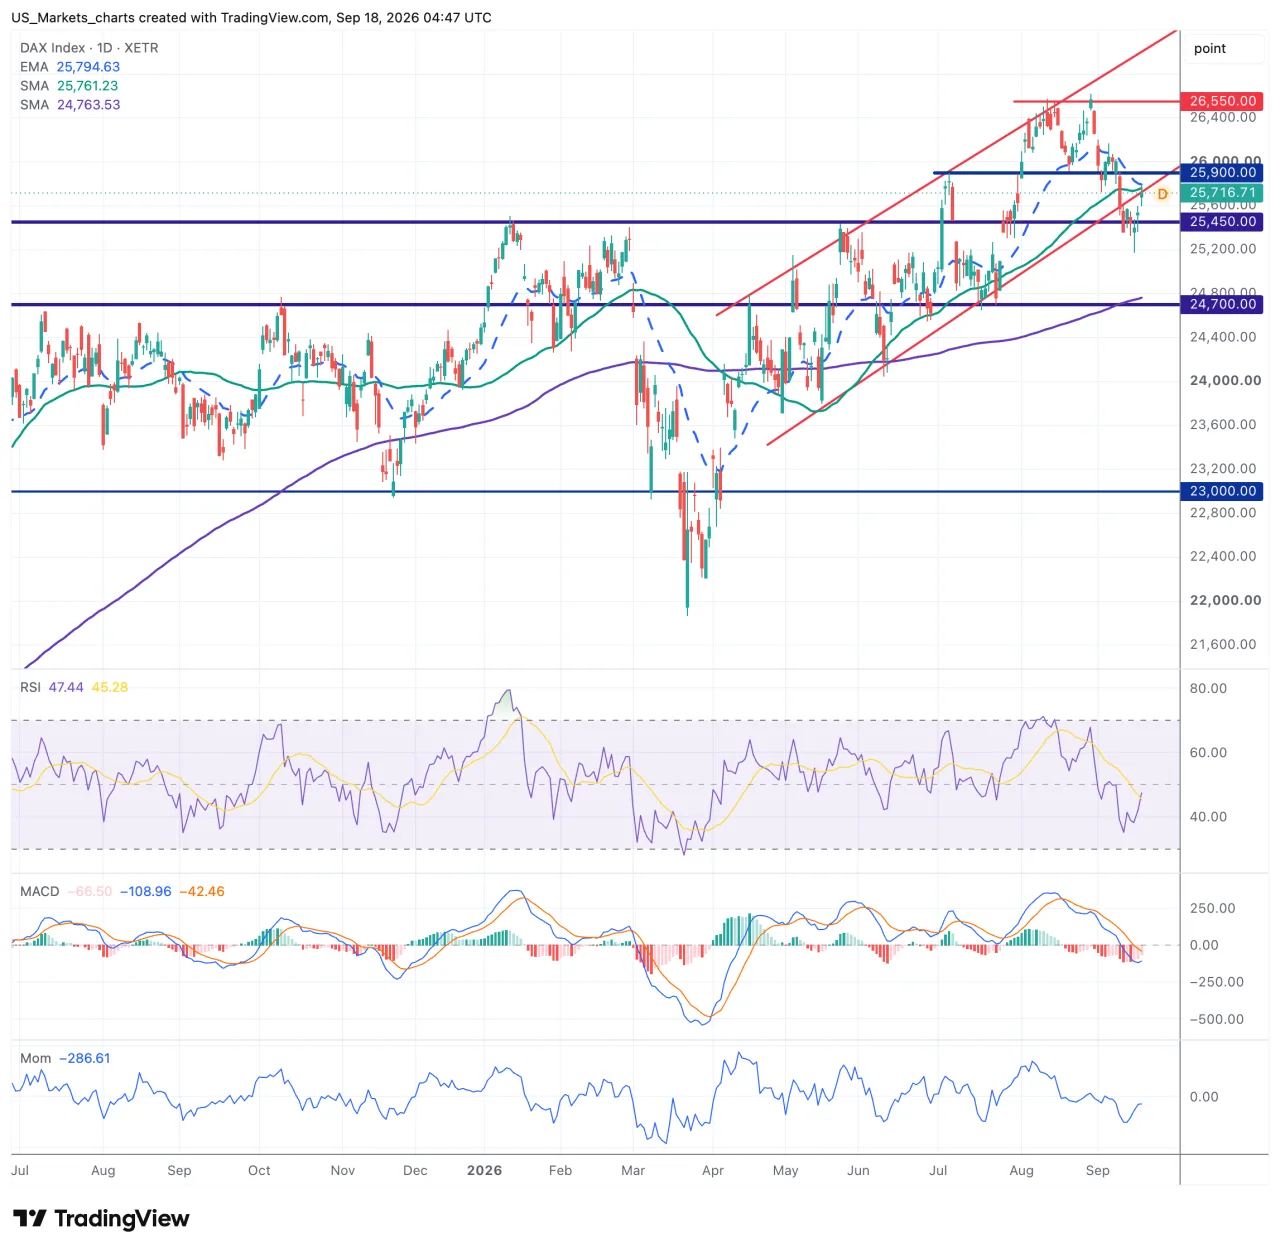
Task: Select the DAX Index · 1D · XETR title
Action: point(89,48)
